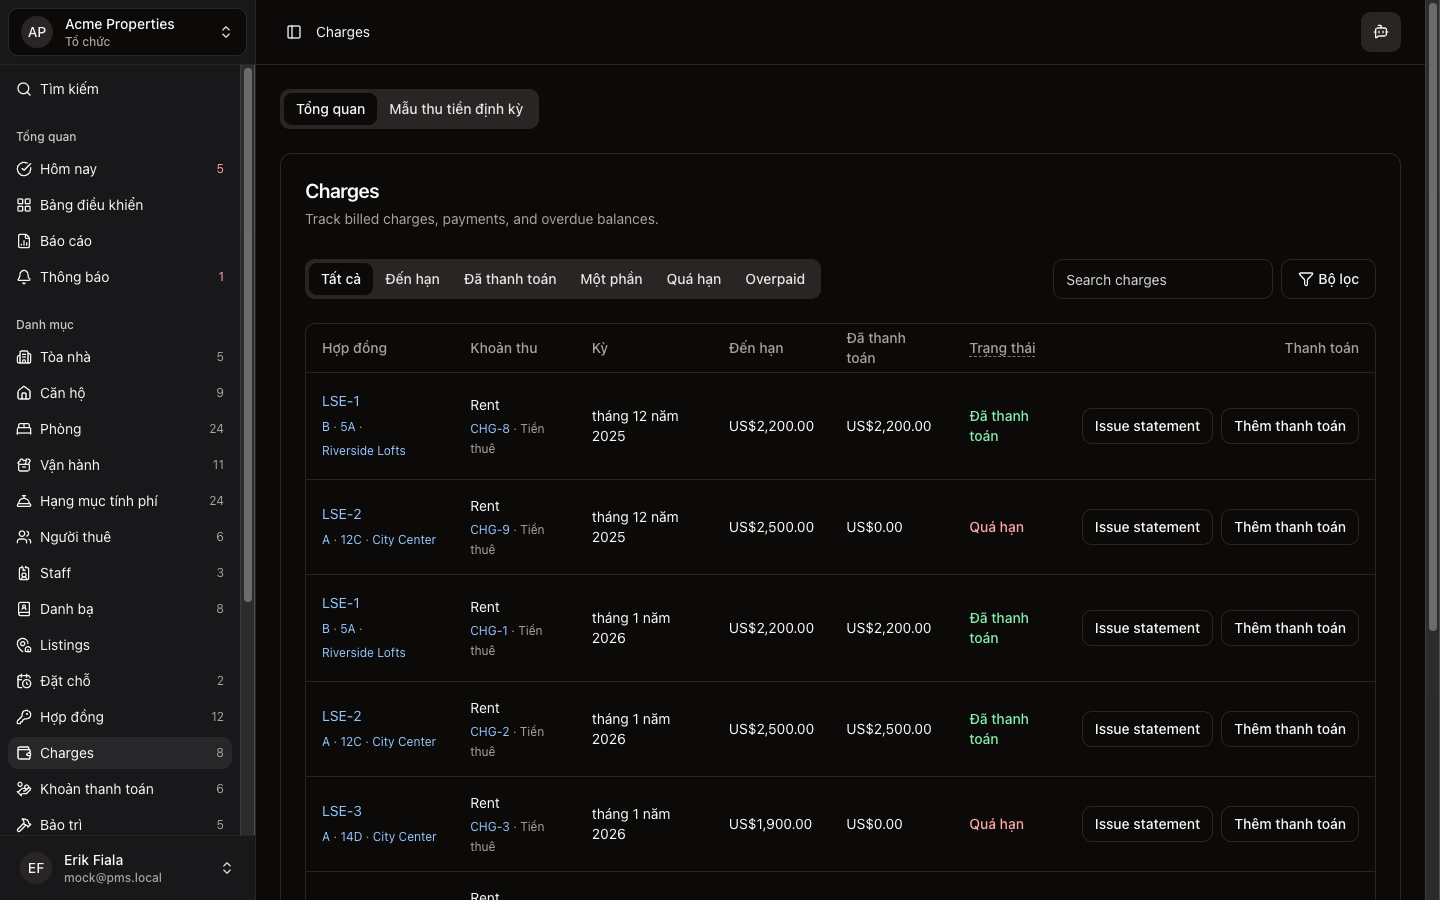The width and height of the screenshot is (1440, 900).
Task: Open the Bộ lọc filter dropdown
Action: click(1327, 279)
